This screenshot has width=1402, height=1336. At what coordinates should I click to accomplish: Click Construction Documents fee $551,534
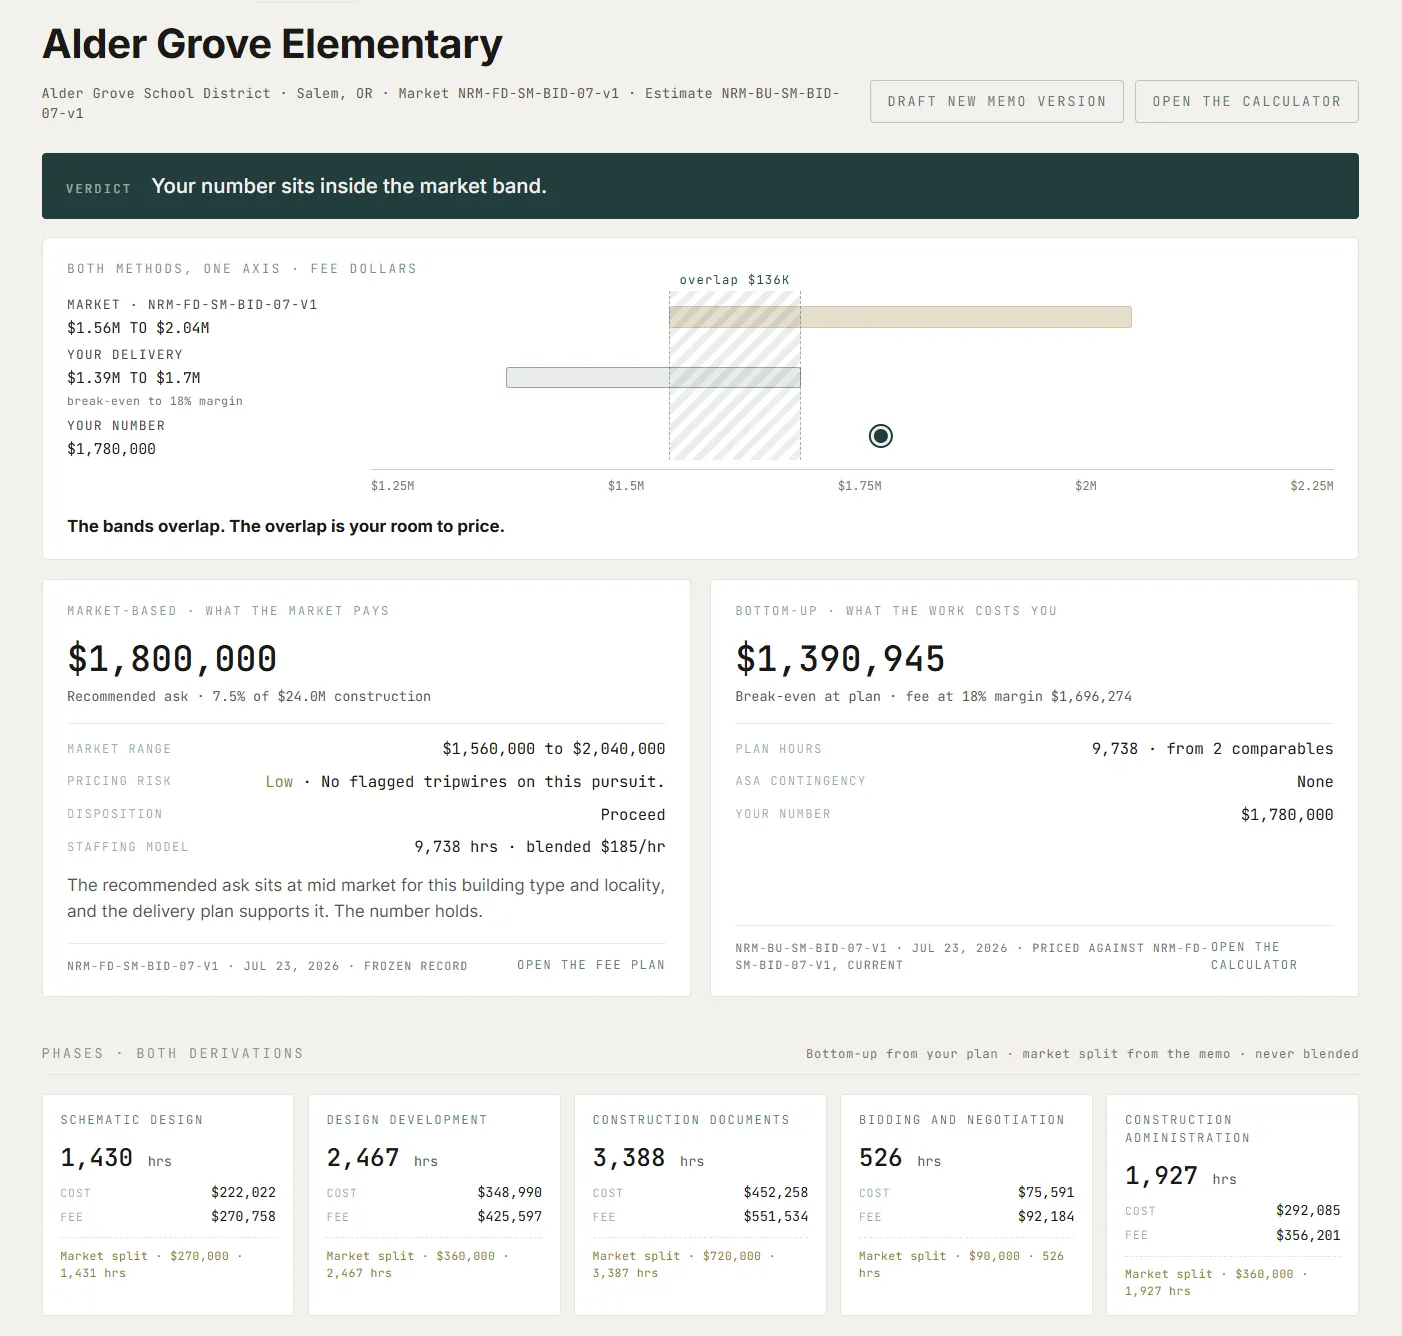tap(775, 1217)
